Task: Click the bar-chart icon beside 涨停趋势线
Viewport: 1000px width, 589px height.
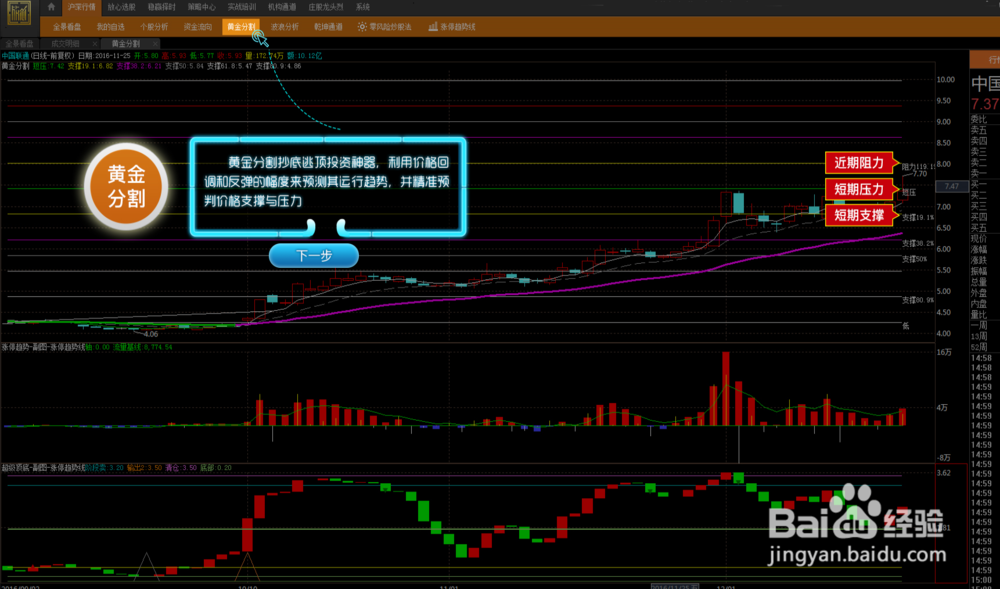Action: (x=433, y=27)
